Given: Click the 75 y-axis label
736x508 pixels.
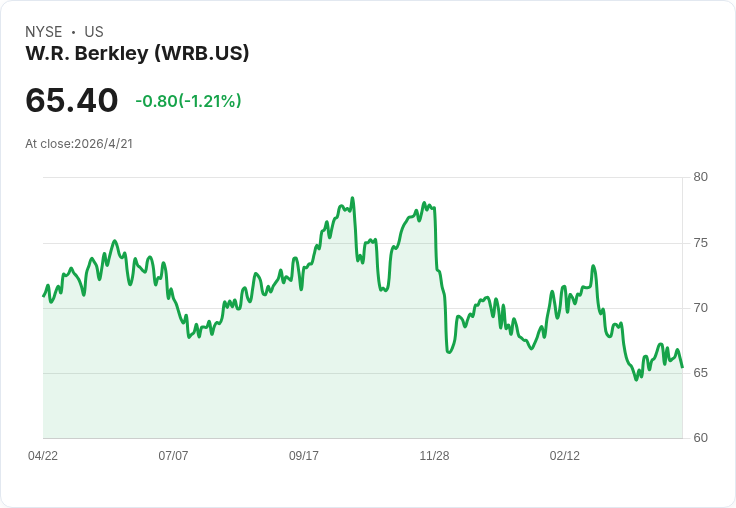Looking at the screenshot, I should pyautogui.click(x=701, y=243).
